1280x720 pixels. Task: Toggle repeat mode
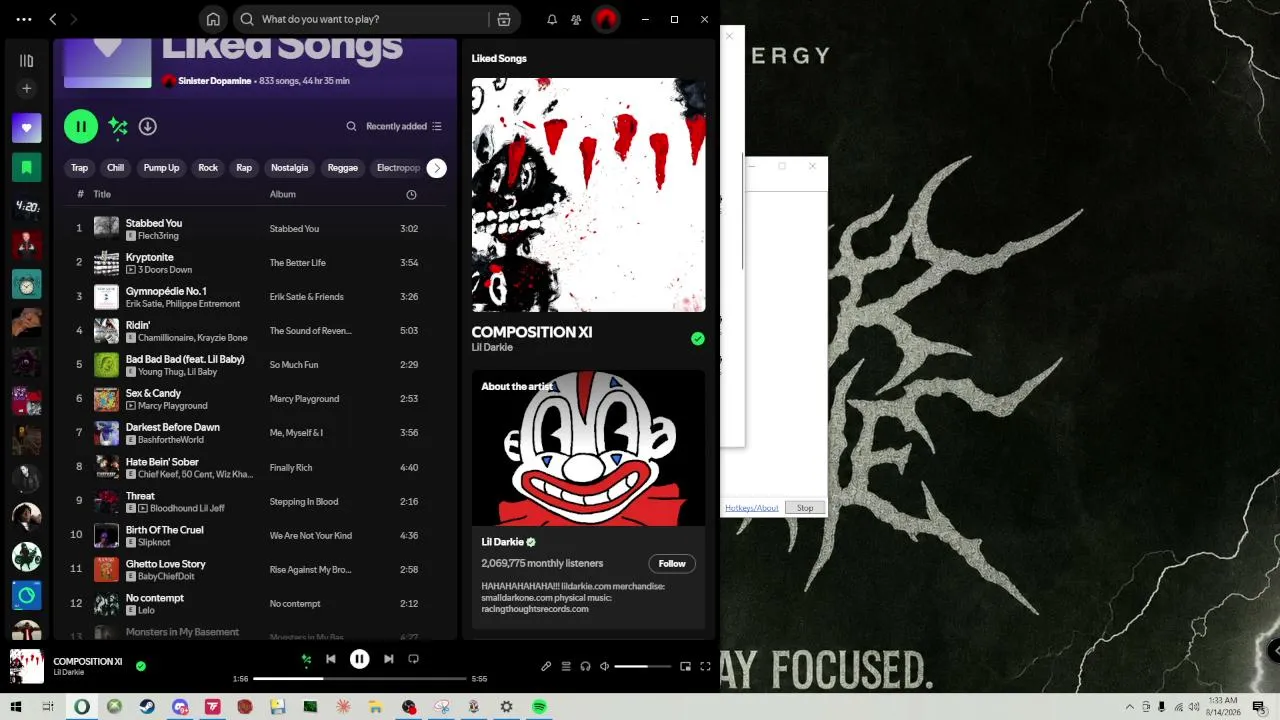[414, 659]
